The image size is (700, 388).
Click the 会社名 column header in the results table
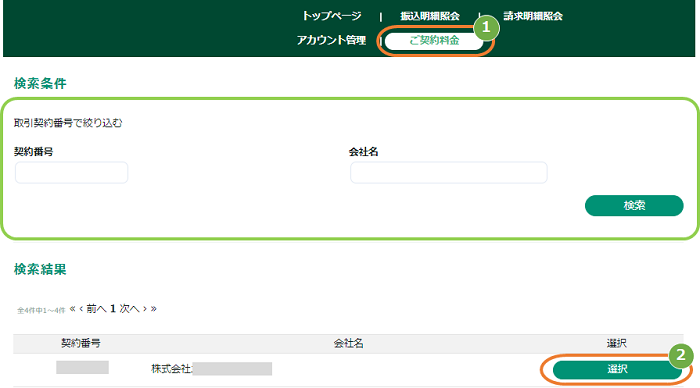click(349, 343)
